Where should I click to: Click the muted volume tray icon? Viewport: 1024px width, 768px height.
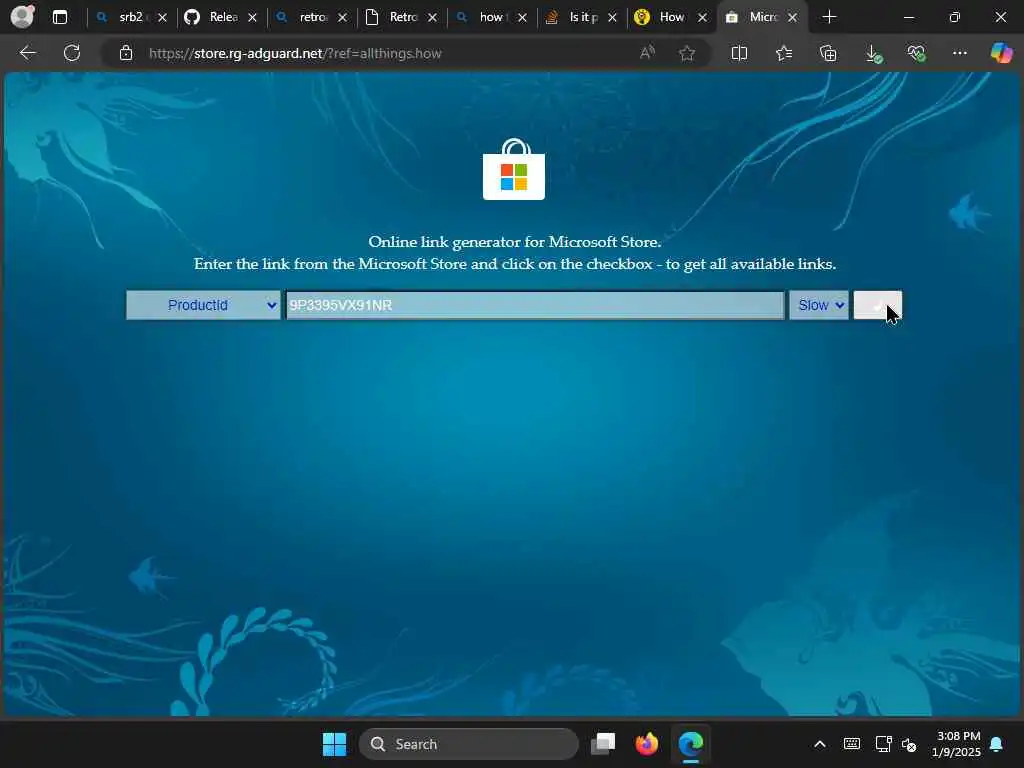click(909, 744)
